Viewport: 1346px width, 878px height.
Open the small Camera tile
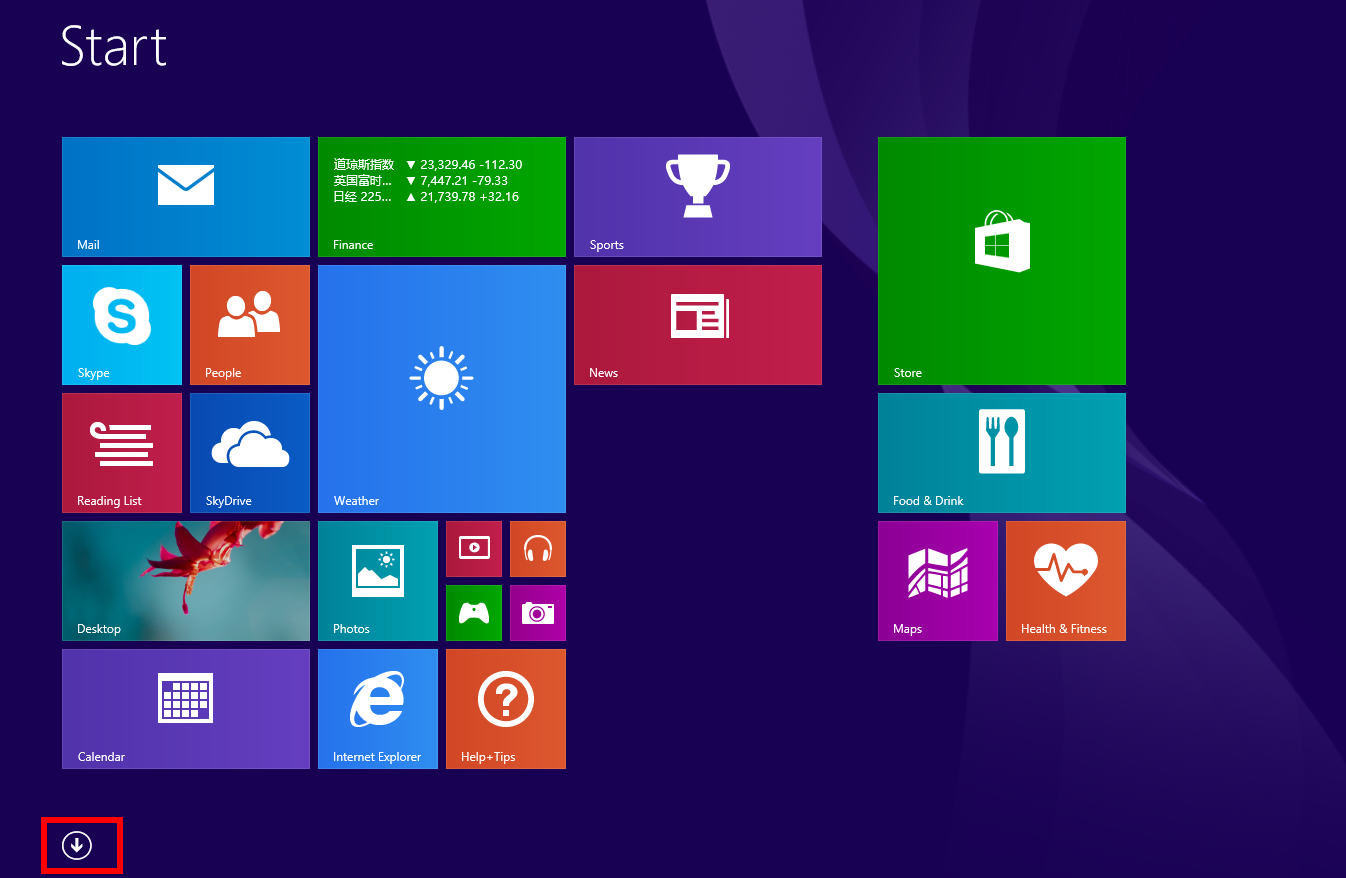(x=538, y=613)
